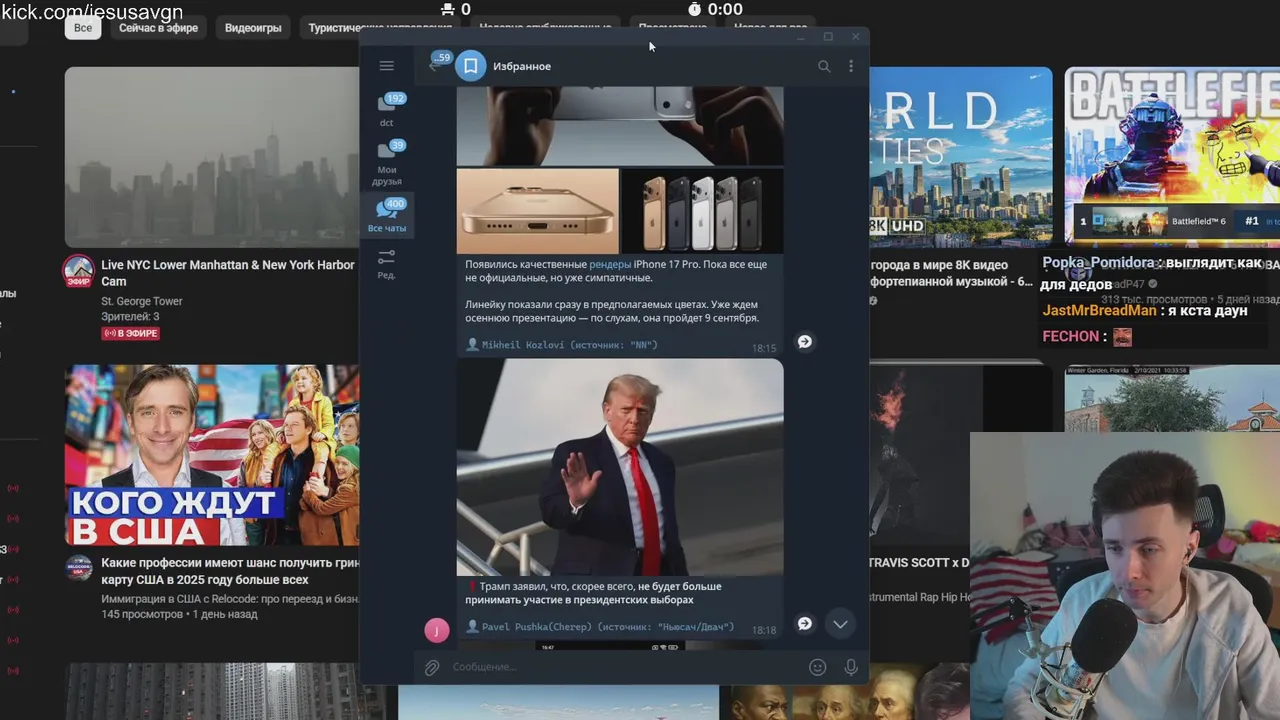Open Live NYC Lower Manhattan stream thumbnail
This screenshot has width=1280, height=720.
click(212, 157)
